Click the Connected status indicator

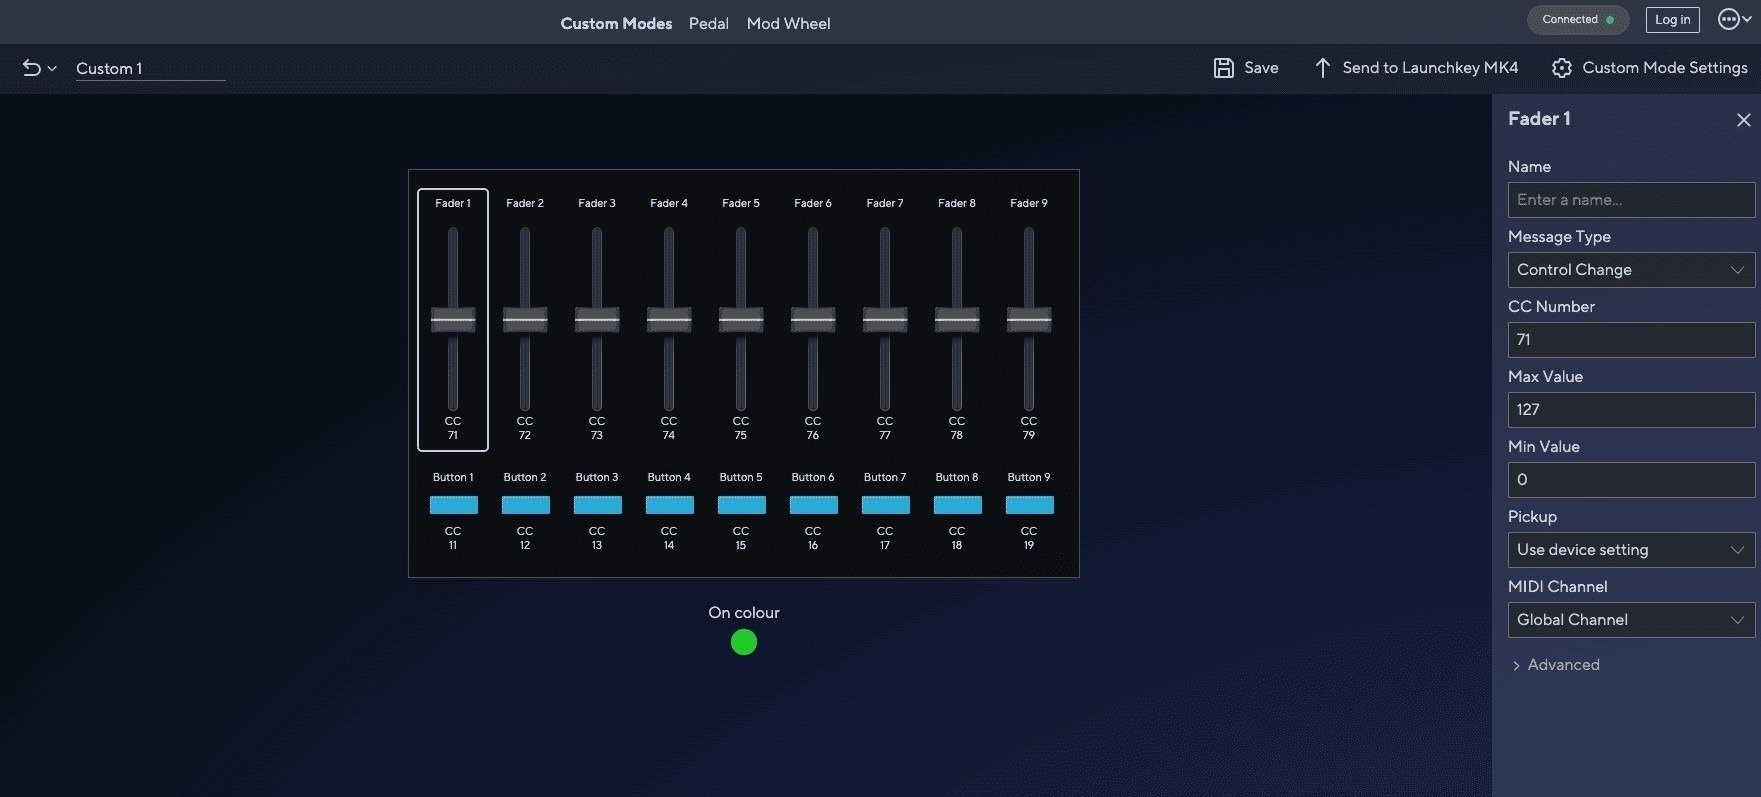click(1577, 19)
